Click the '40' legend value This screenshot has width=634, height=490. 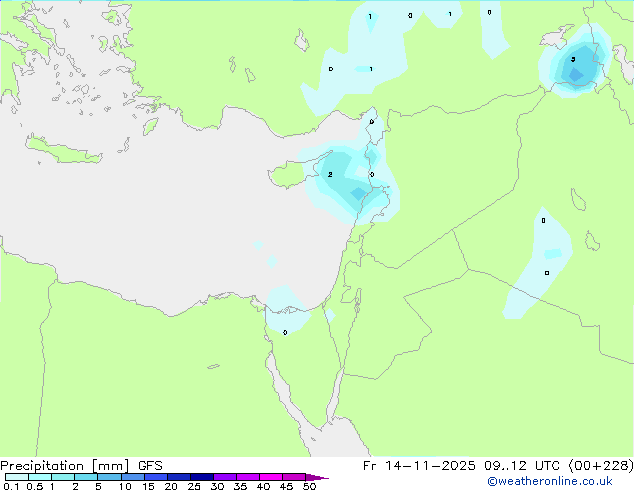(x=263, y=486)
